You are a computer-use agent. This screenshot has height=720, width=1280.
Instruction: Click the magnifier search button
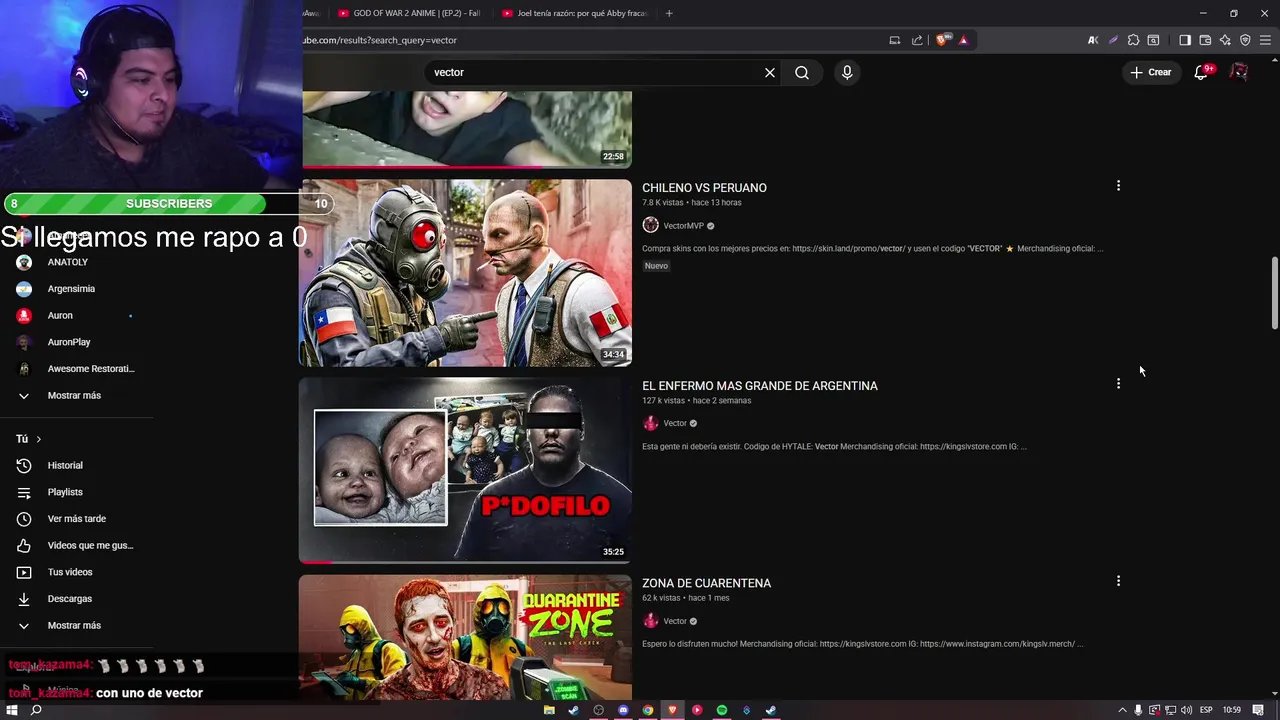802,72
